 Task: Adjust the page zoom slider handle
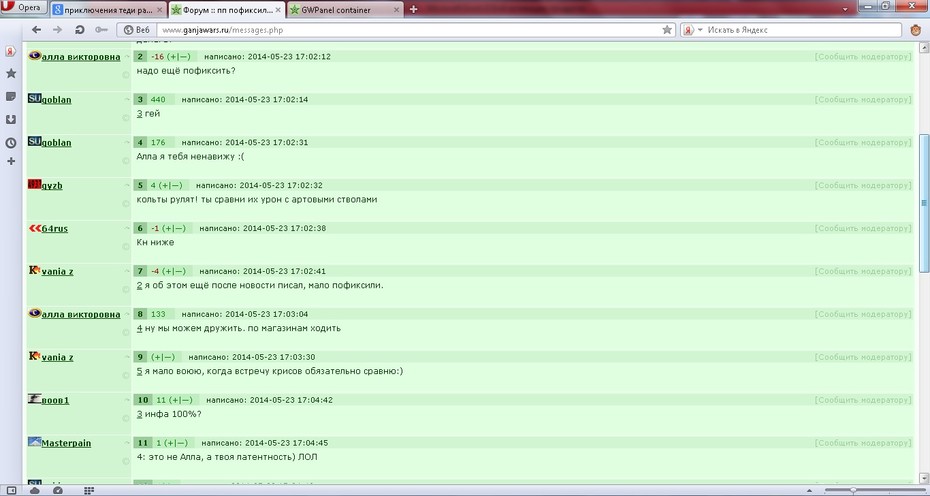[853, 490]
